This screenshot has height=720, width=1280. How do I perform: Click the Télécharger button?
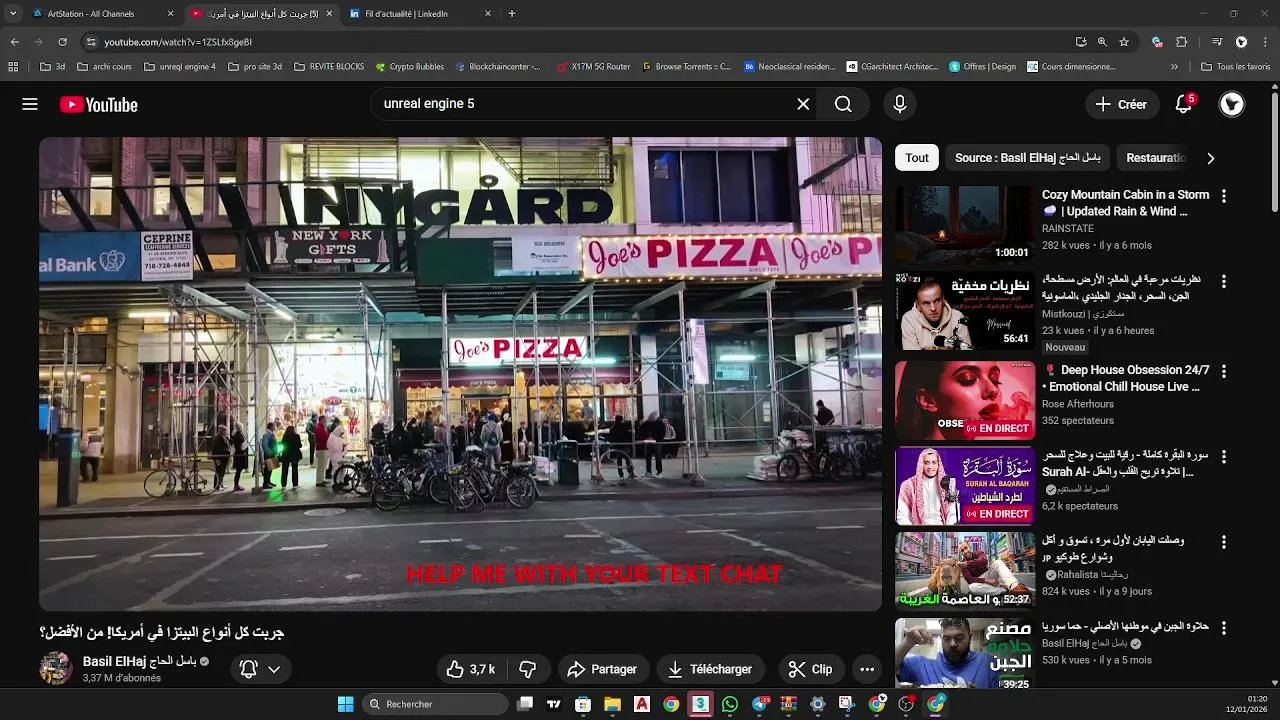click(x=710, y=669)
